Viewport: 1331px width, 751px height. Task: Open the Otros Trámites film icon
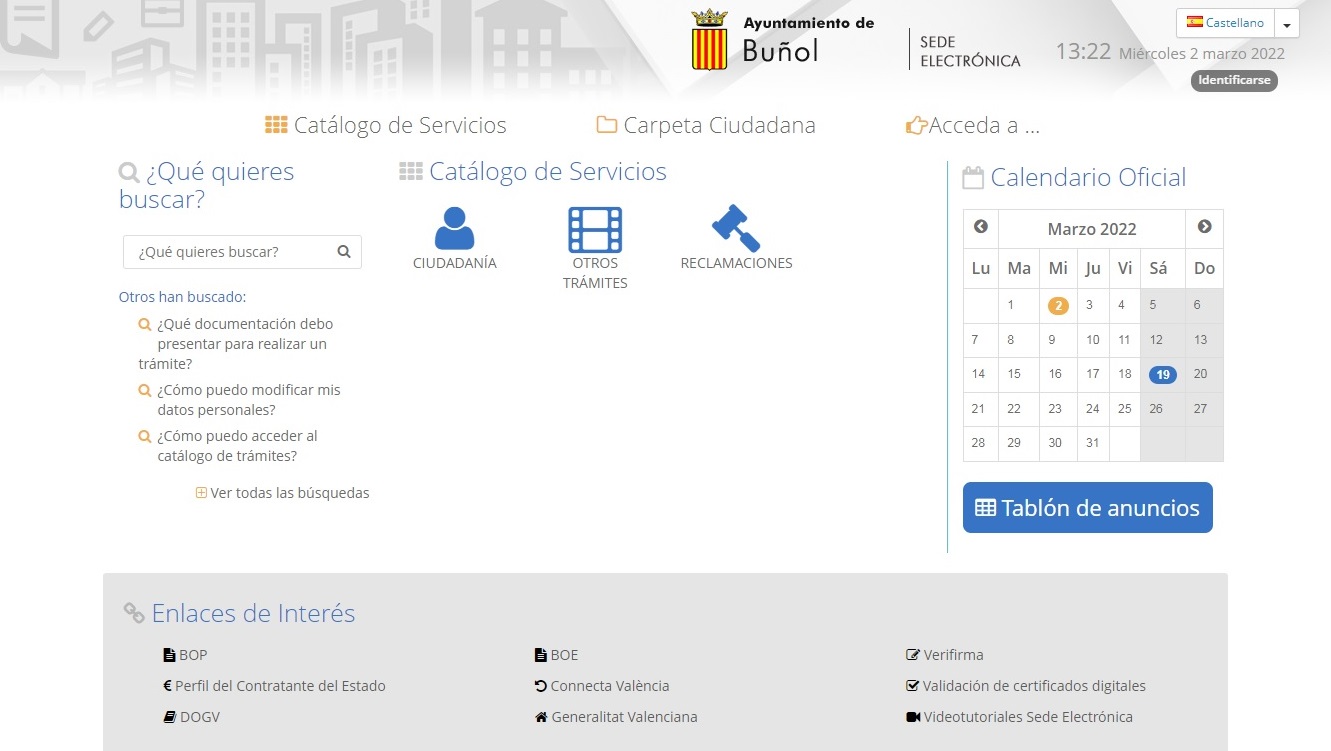tap(595, 229)
